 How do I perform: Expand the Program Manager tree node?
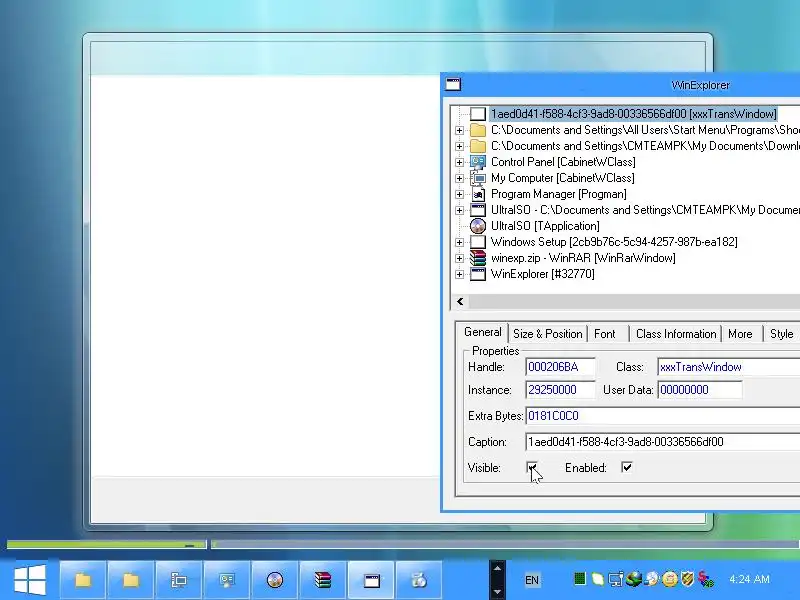click(459, 194)
